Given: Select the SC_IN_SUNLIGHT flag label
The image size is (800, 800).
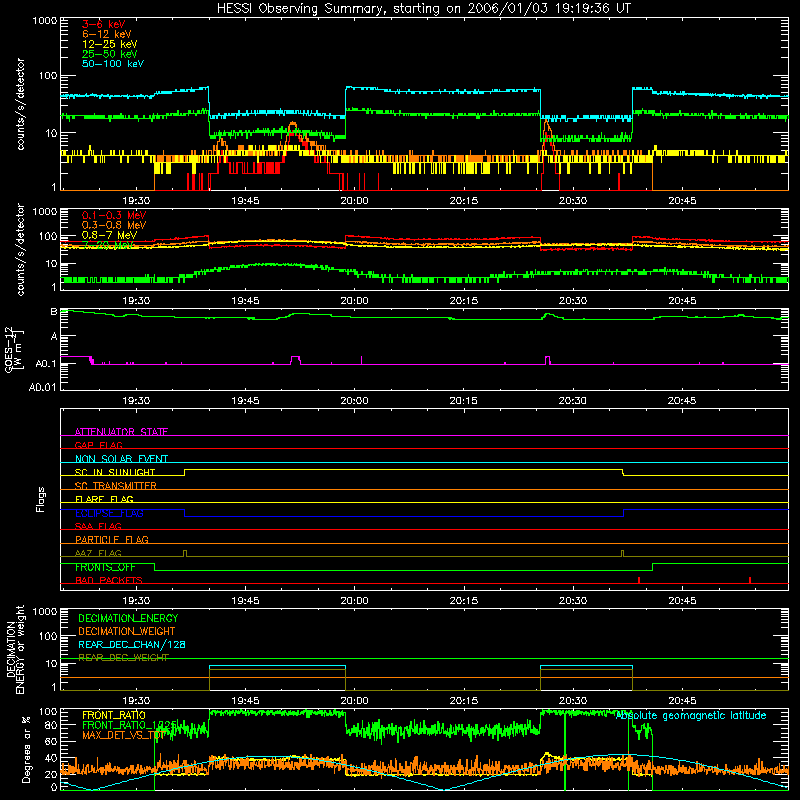Looking at the screenshot, I should (115, 472).
